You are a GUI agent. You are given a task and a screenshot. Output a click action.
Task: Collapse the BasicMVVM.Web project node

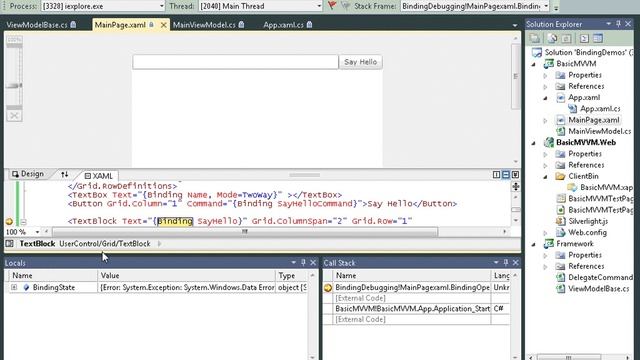pyautogui.click(x=533, y=143)
